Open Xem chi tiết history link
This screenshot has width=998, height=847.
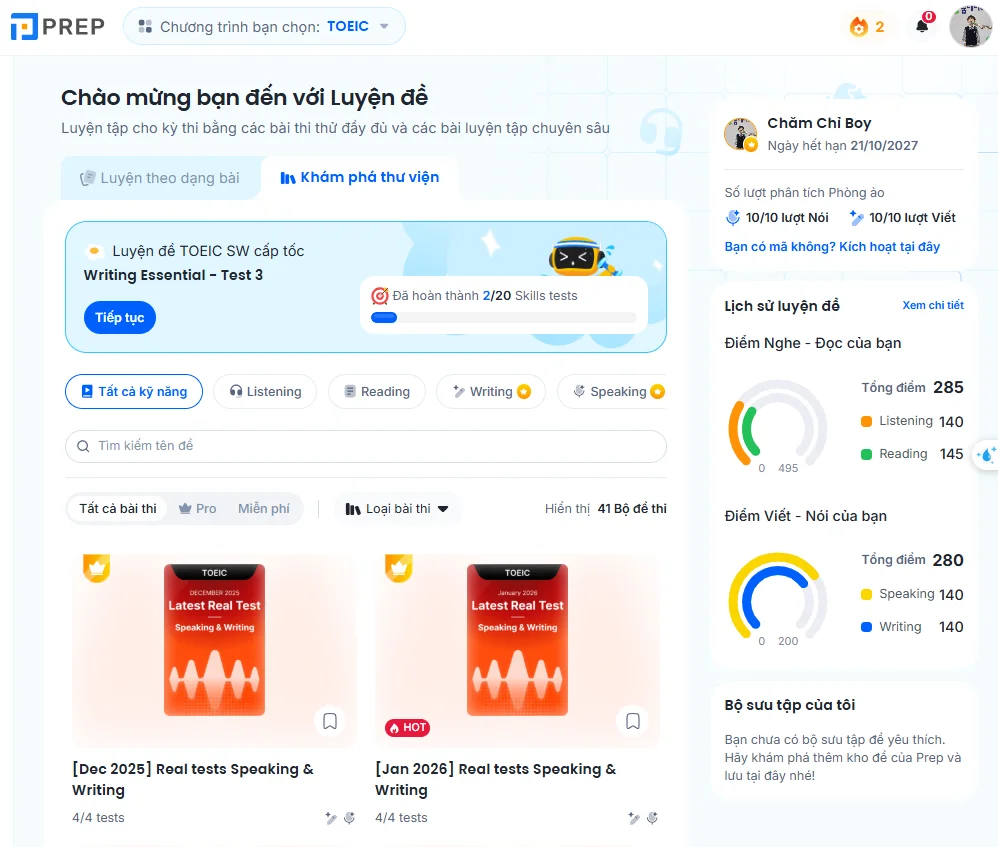coord(932,305)
